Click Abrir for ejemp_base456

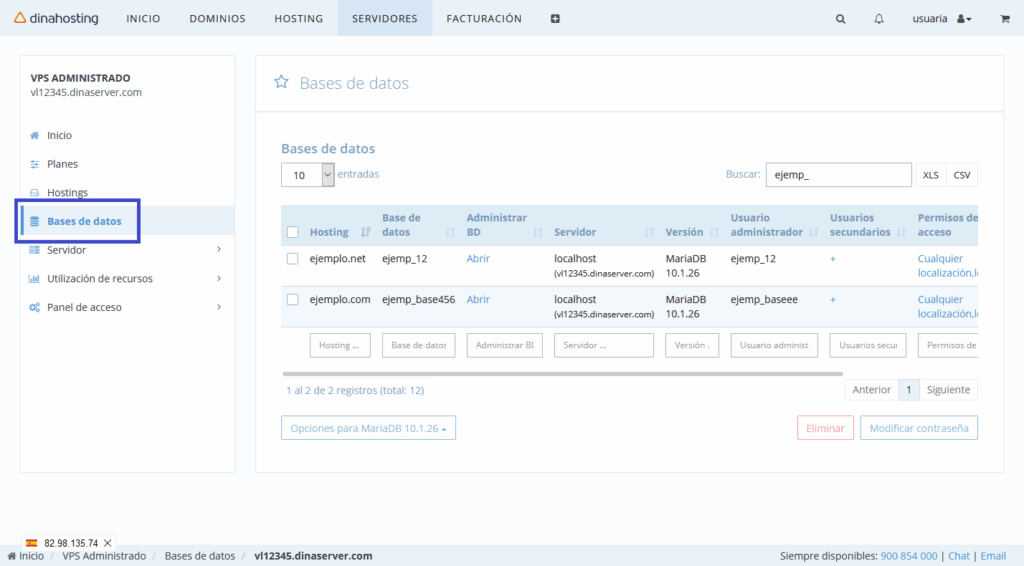[x=478, y=299]
